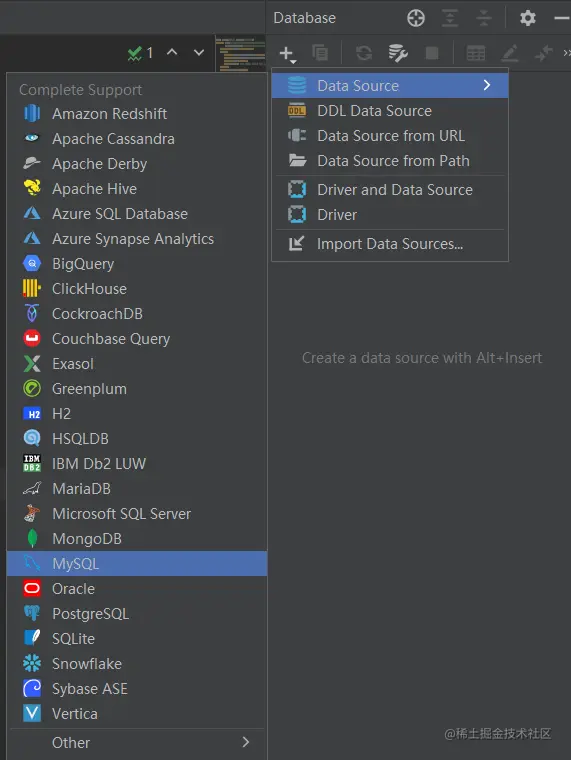The image size is (571, 760).
Task: Select the highlighted MySQL entry
Action: click(137, 564)
